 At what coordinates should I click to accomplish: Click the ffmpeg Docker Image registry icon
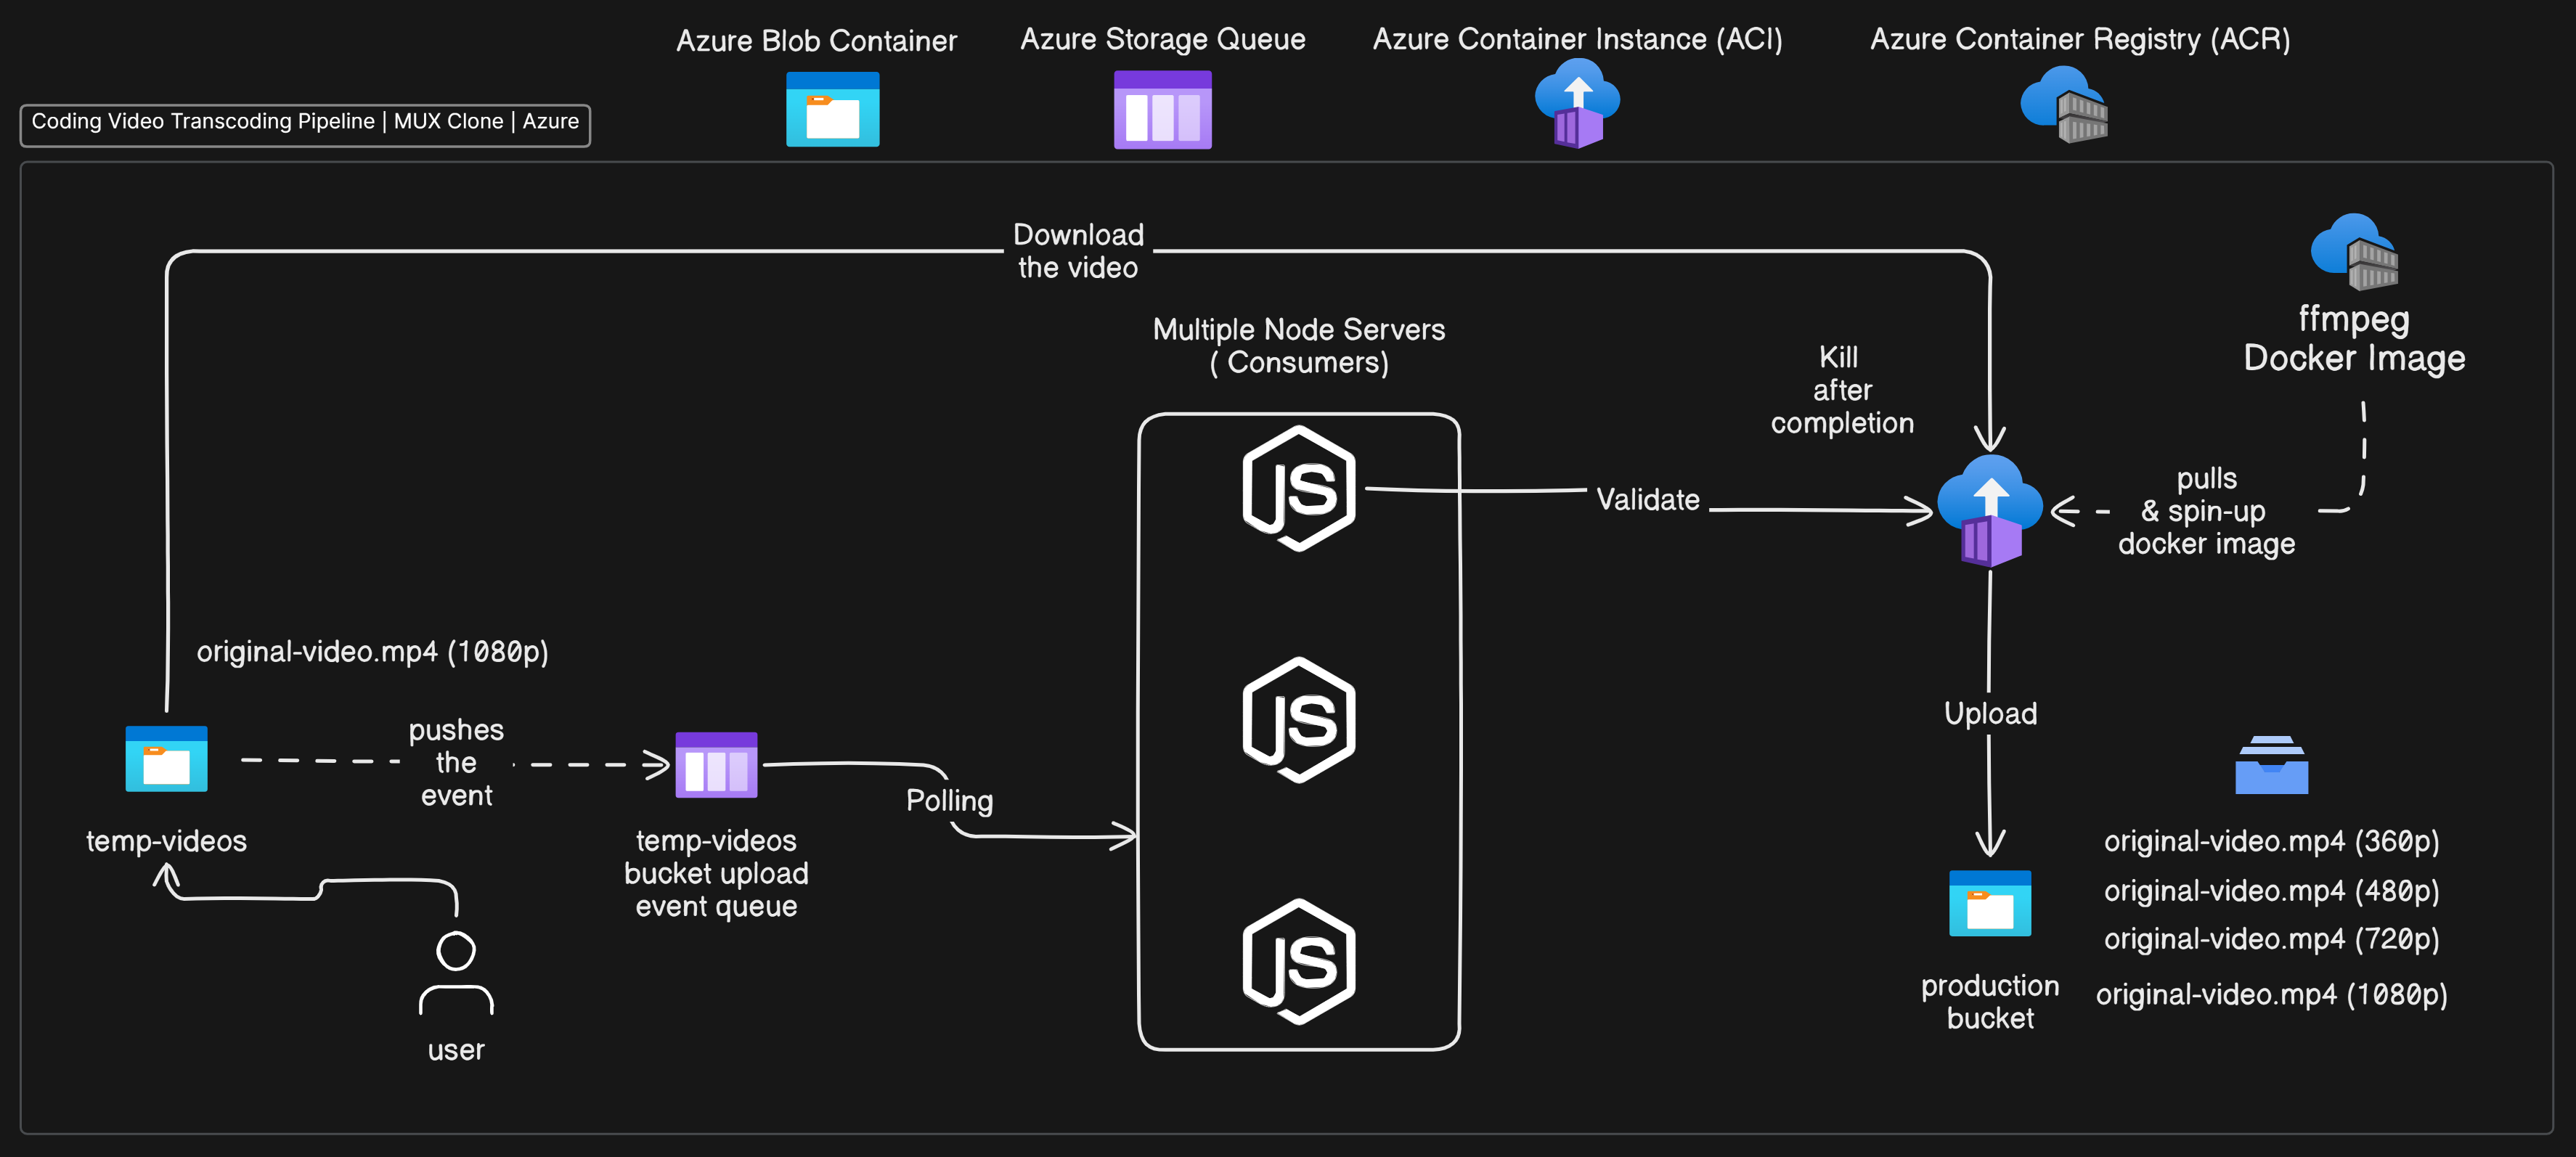point(2355,252)
